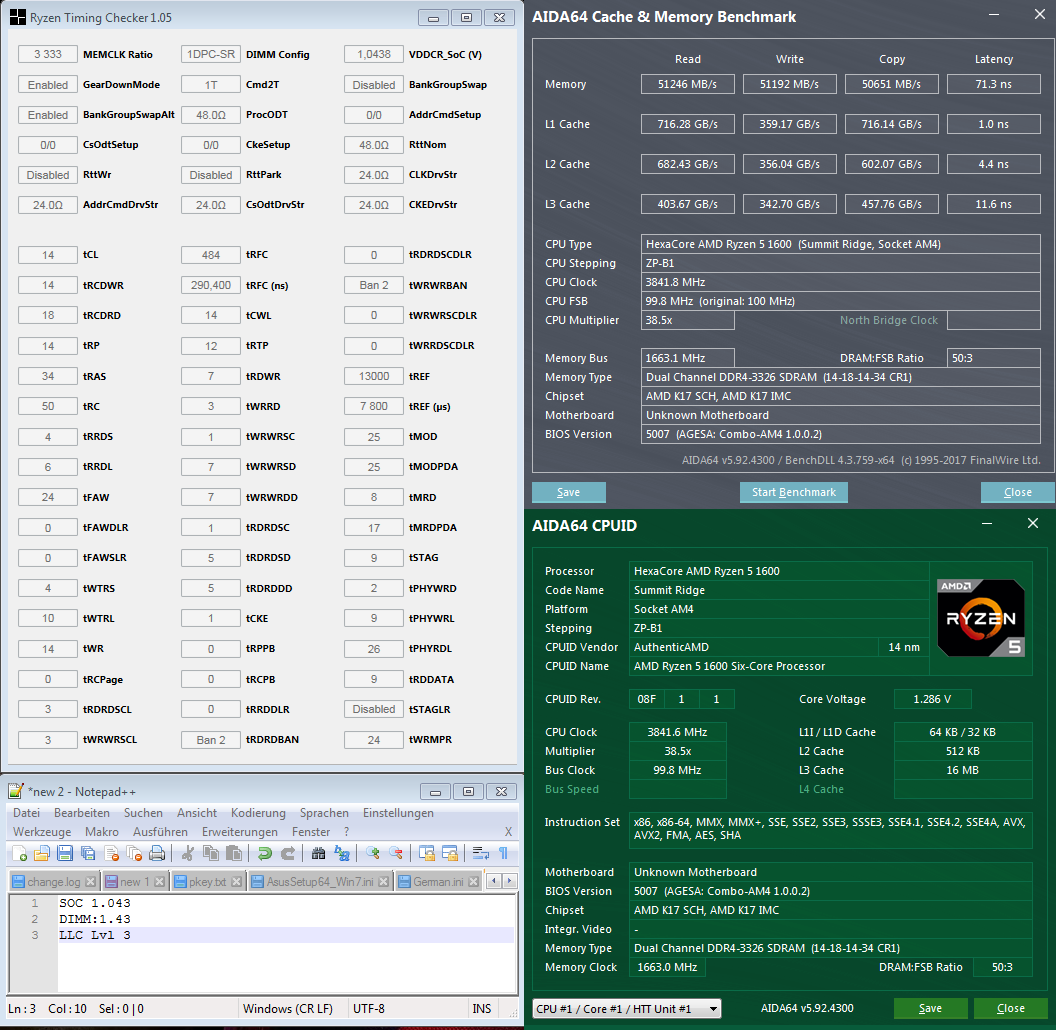The image size is (1056, 1030).
Task: Click the Cut scissors icon in Notepad++
Action: point(188,854)
